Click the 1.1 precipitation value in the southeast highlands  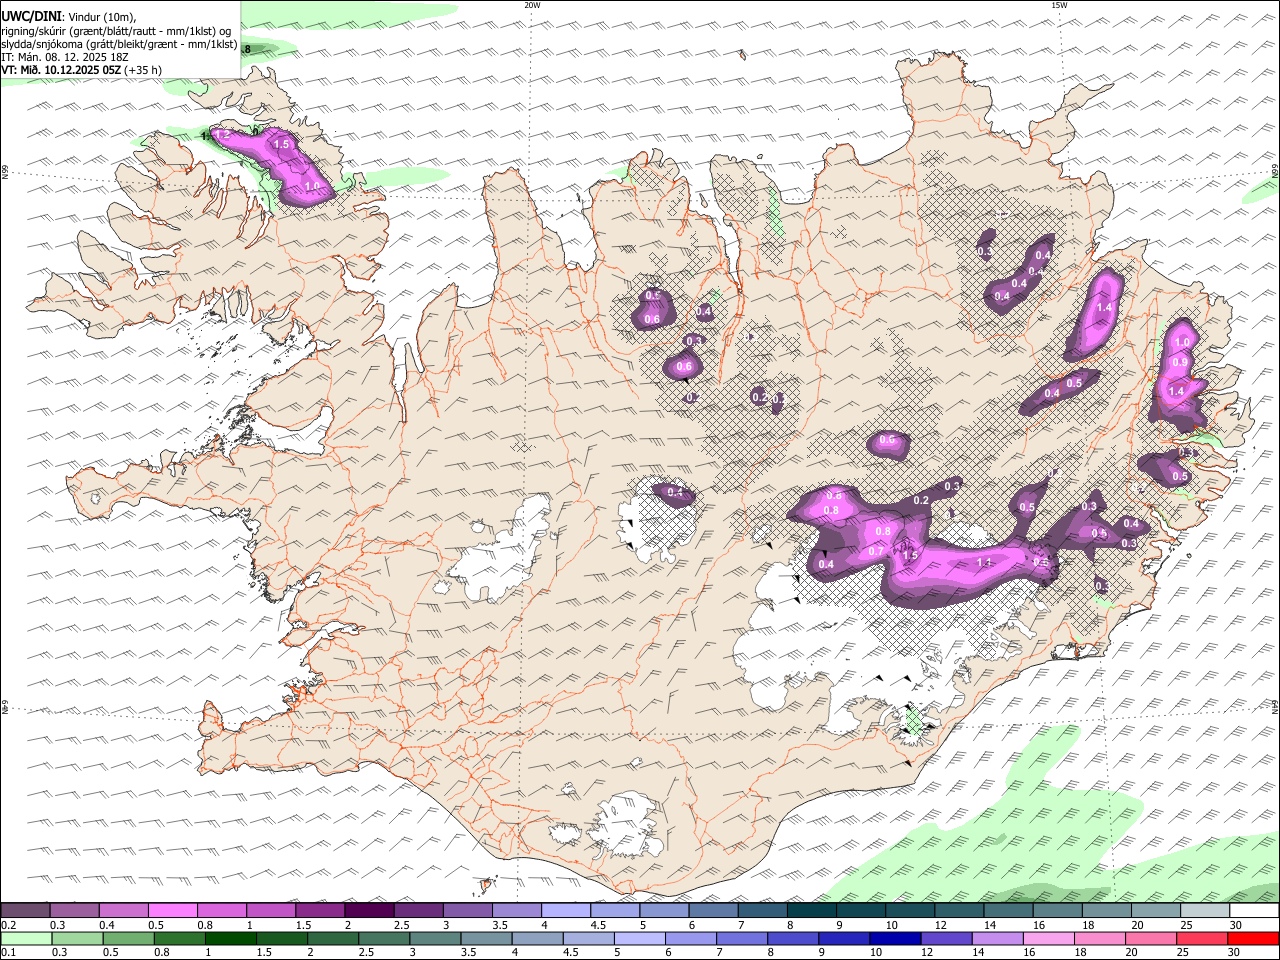pyautogui.click(x=984, y=563)
